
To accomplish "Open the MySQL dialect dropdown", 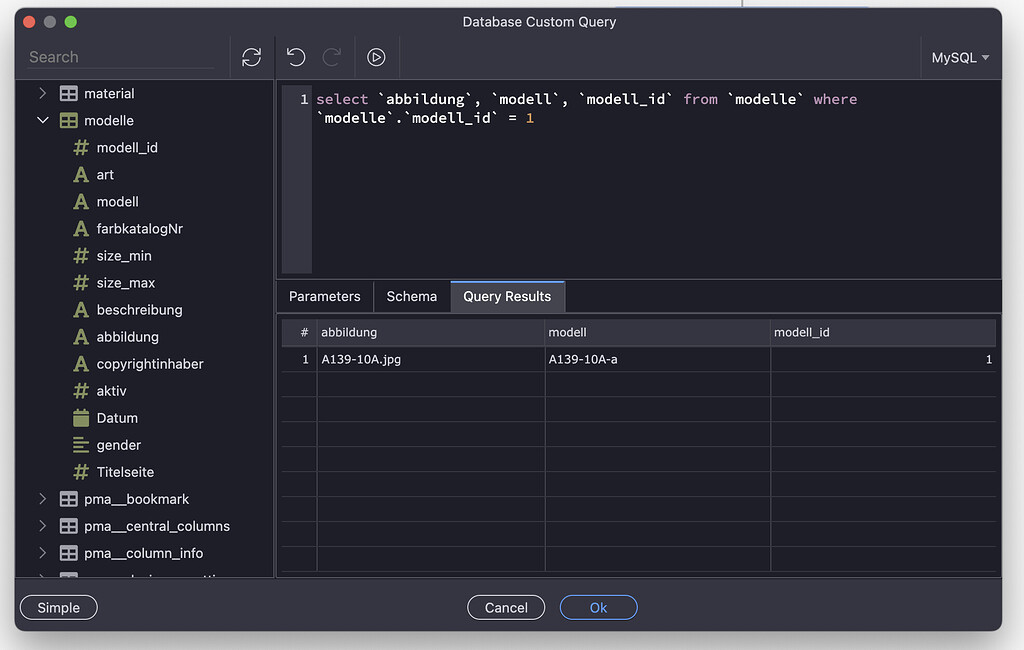I will tap(959, 57).
